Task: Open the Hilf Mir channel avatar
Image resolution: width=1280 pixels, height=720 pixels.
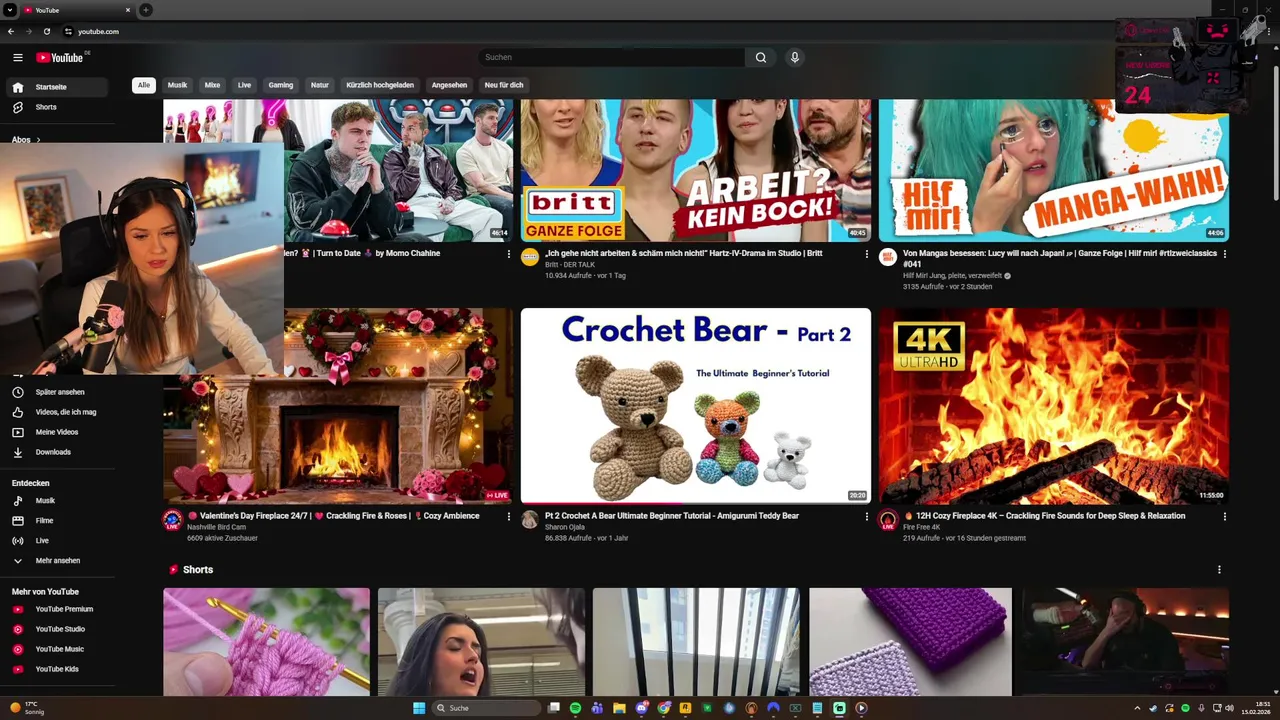Action: pyautogui.click(x=888, y=257)
